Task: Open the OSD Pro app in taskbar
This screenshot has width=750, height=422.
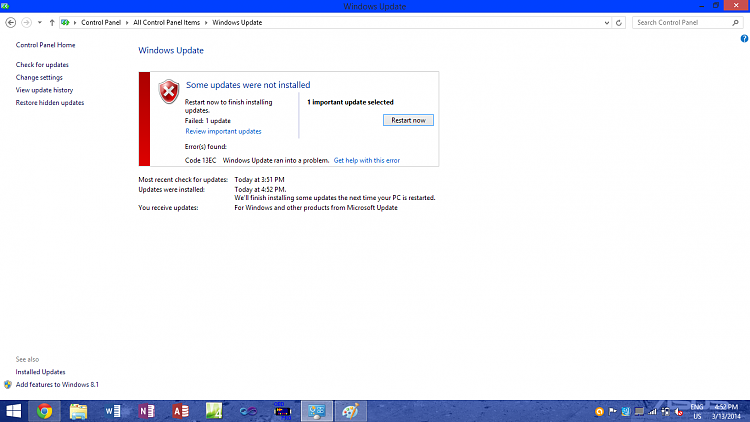Action: click(282, 411)
